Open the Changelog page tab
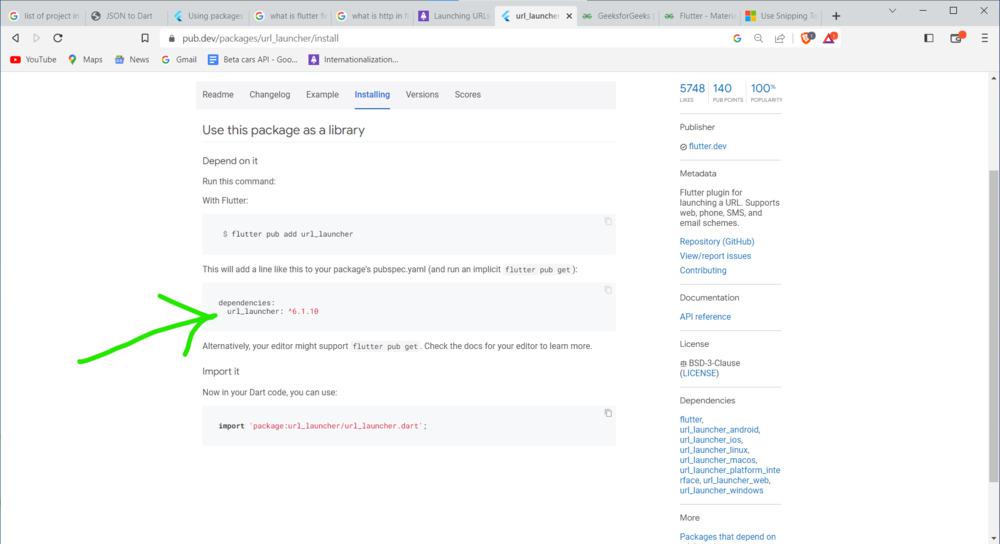 point(269,94)
